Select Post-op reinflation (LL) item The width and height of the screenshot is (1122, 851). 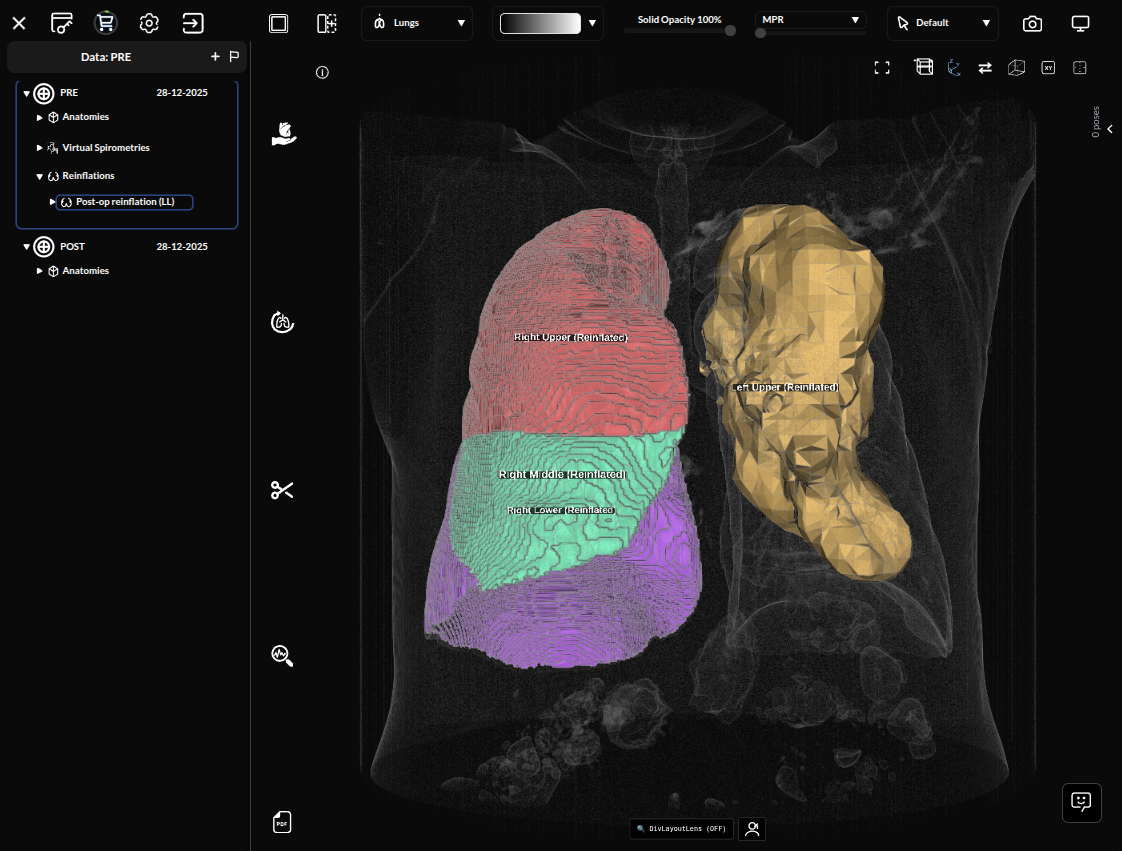click(x=125, y=202)
